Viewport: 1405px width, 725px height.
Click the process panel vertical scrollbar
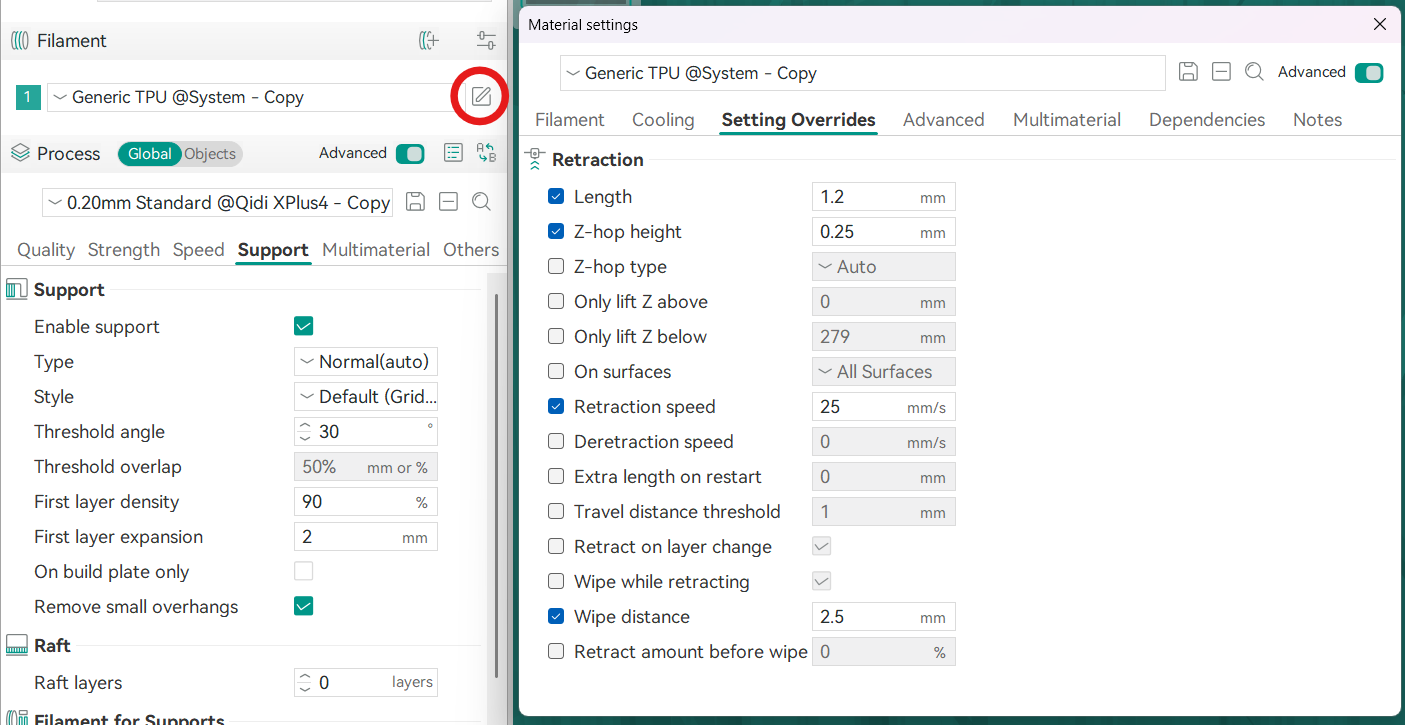coord(497,485)
